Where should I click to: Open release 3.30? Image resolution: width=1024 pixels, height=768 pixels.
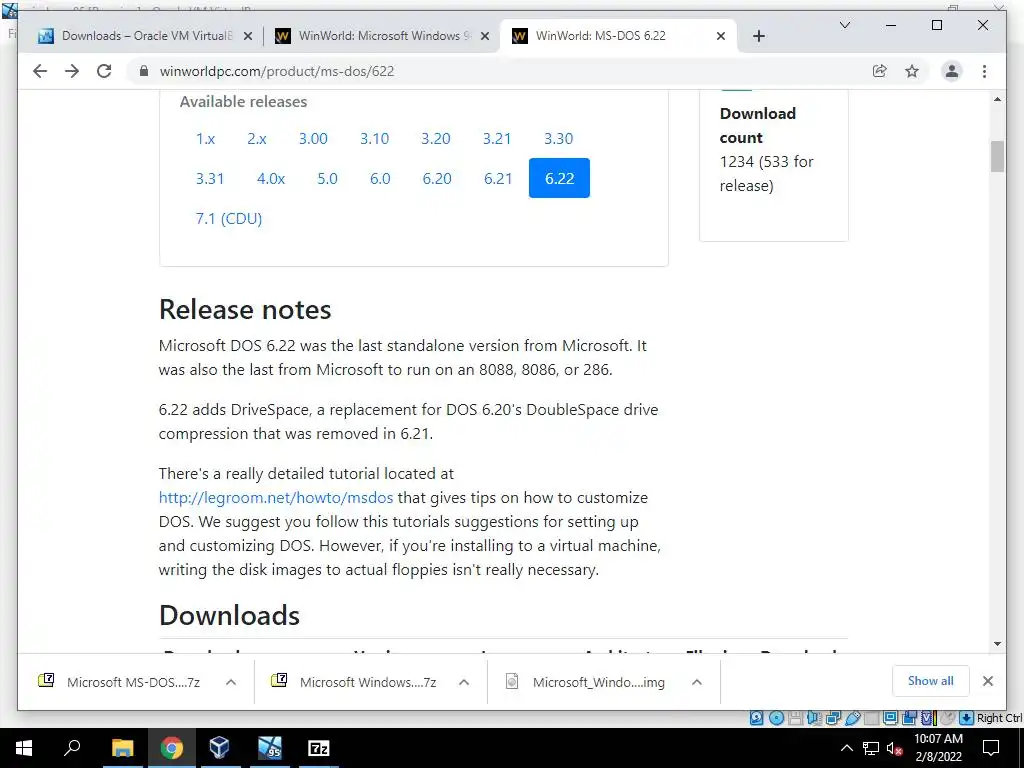pyautogui.click(x=558, y=138)
